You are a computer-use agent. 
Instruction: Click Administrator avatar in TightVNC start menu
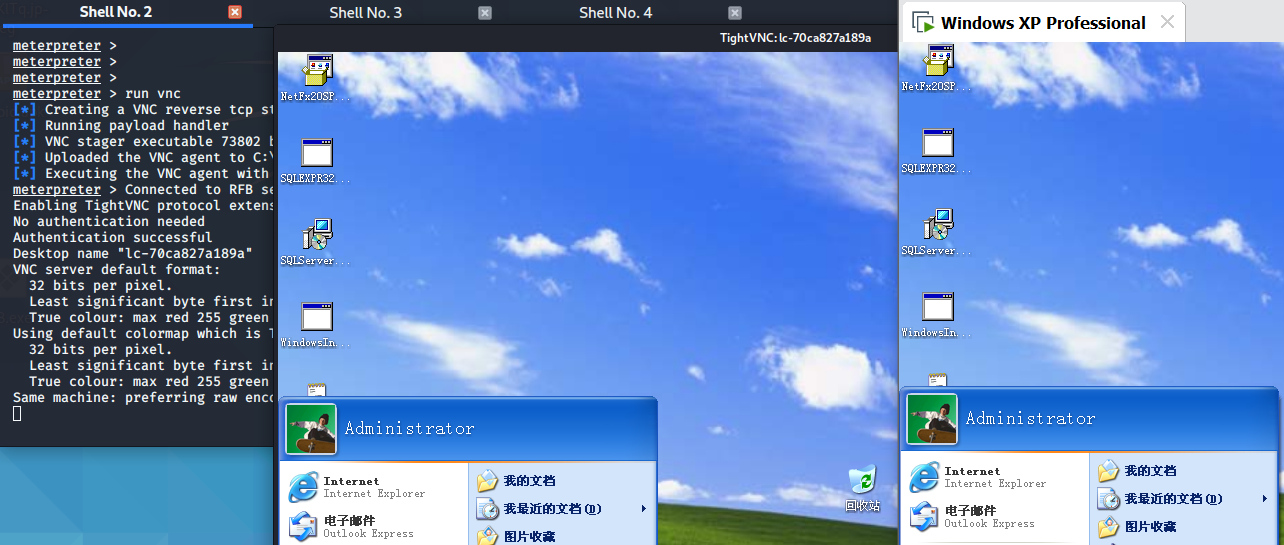(311, 429)
